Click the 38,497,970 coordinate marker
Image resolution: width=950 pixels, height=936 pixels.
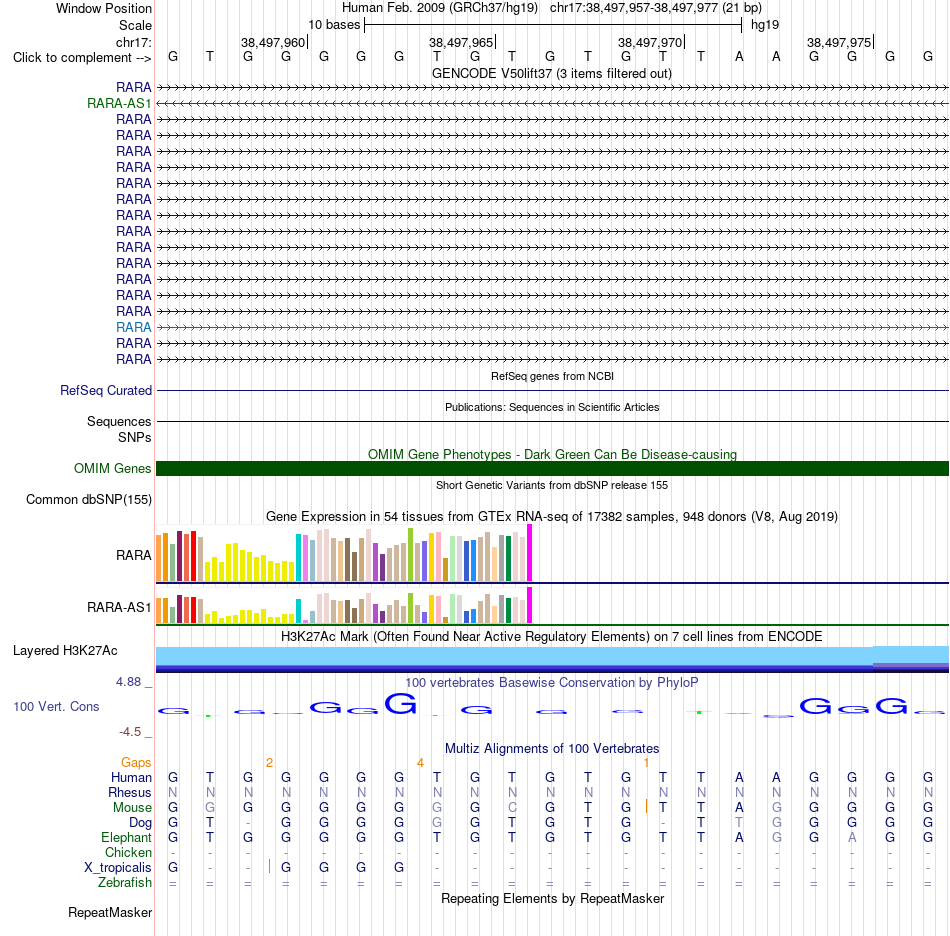tap(649, 42)
